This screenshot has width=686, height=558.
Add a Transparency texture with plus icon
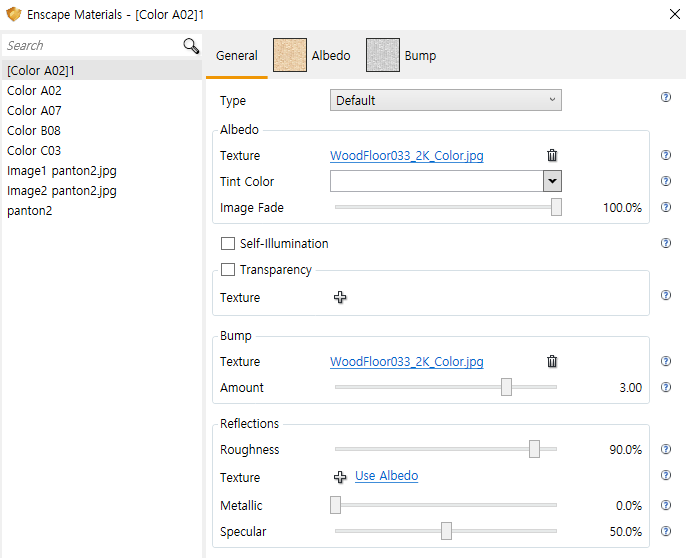click(340, 297)
